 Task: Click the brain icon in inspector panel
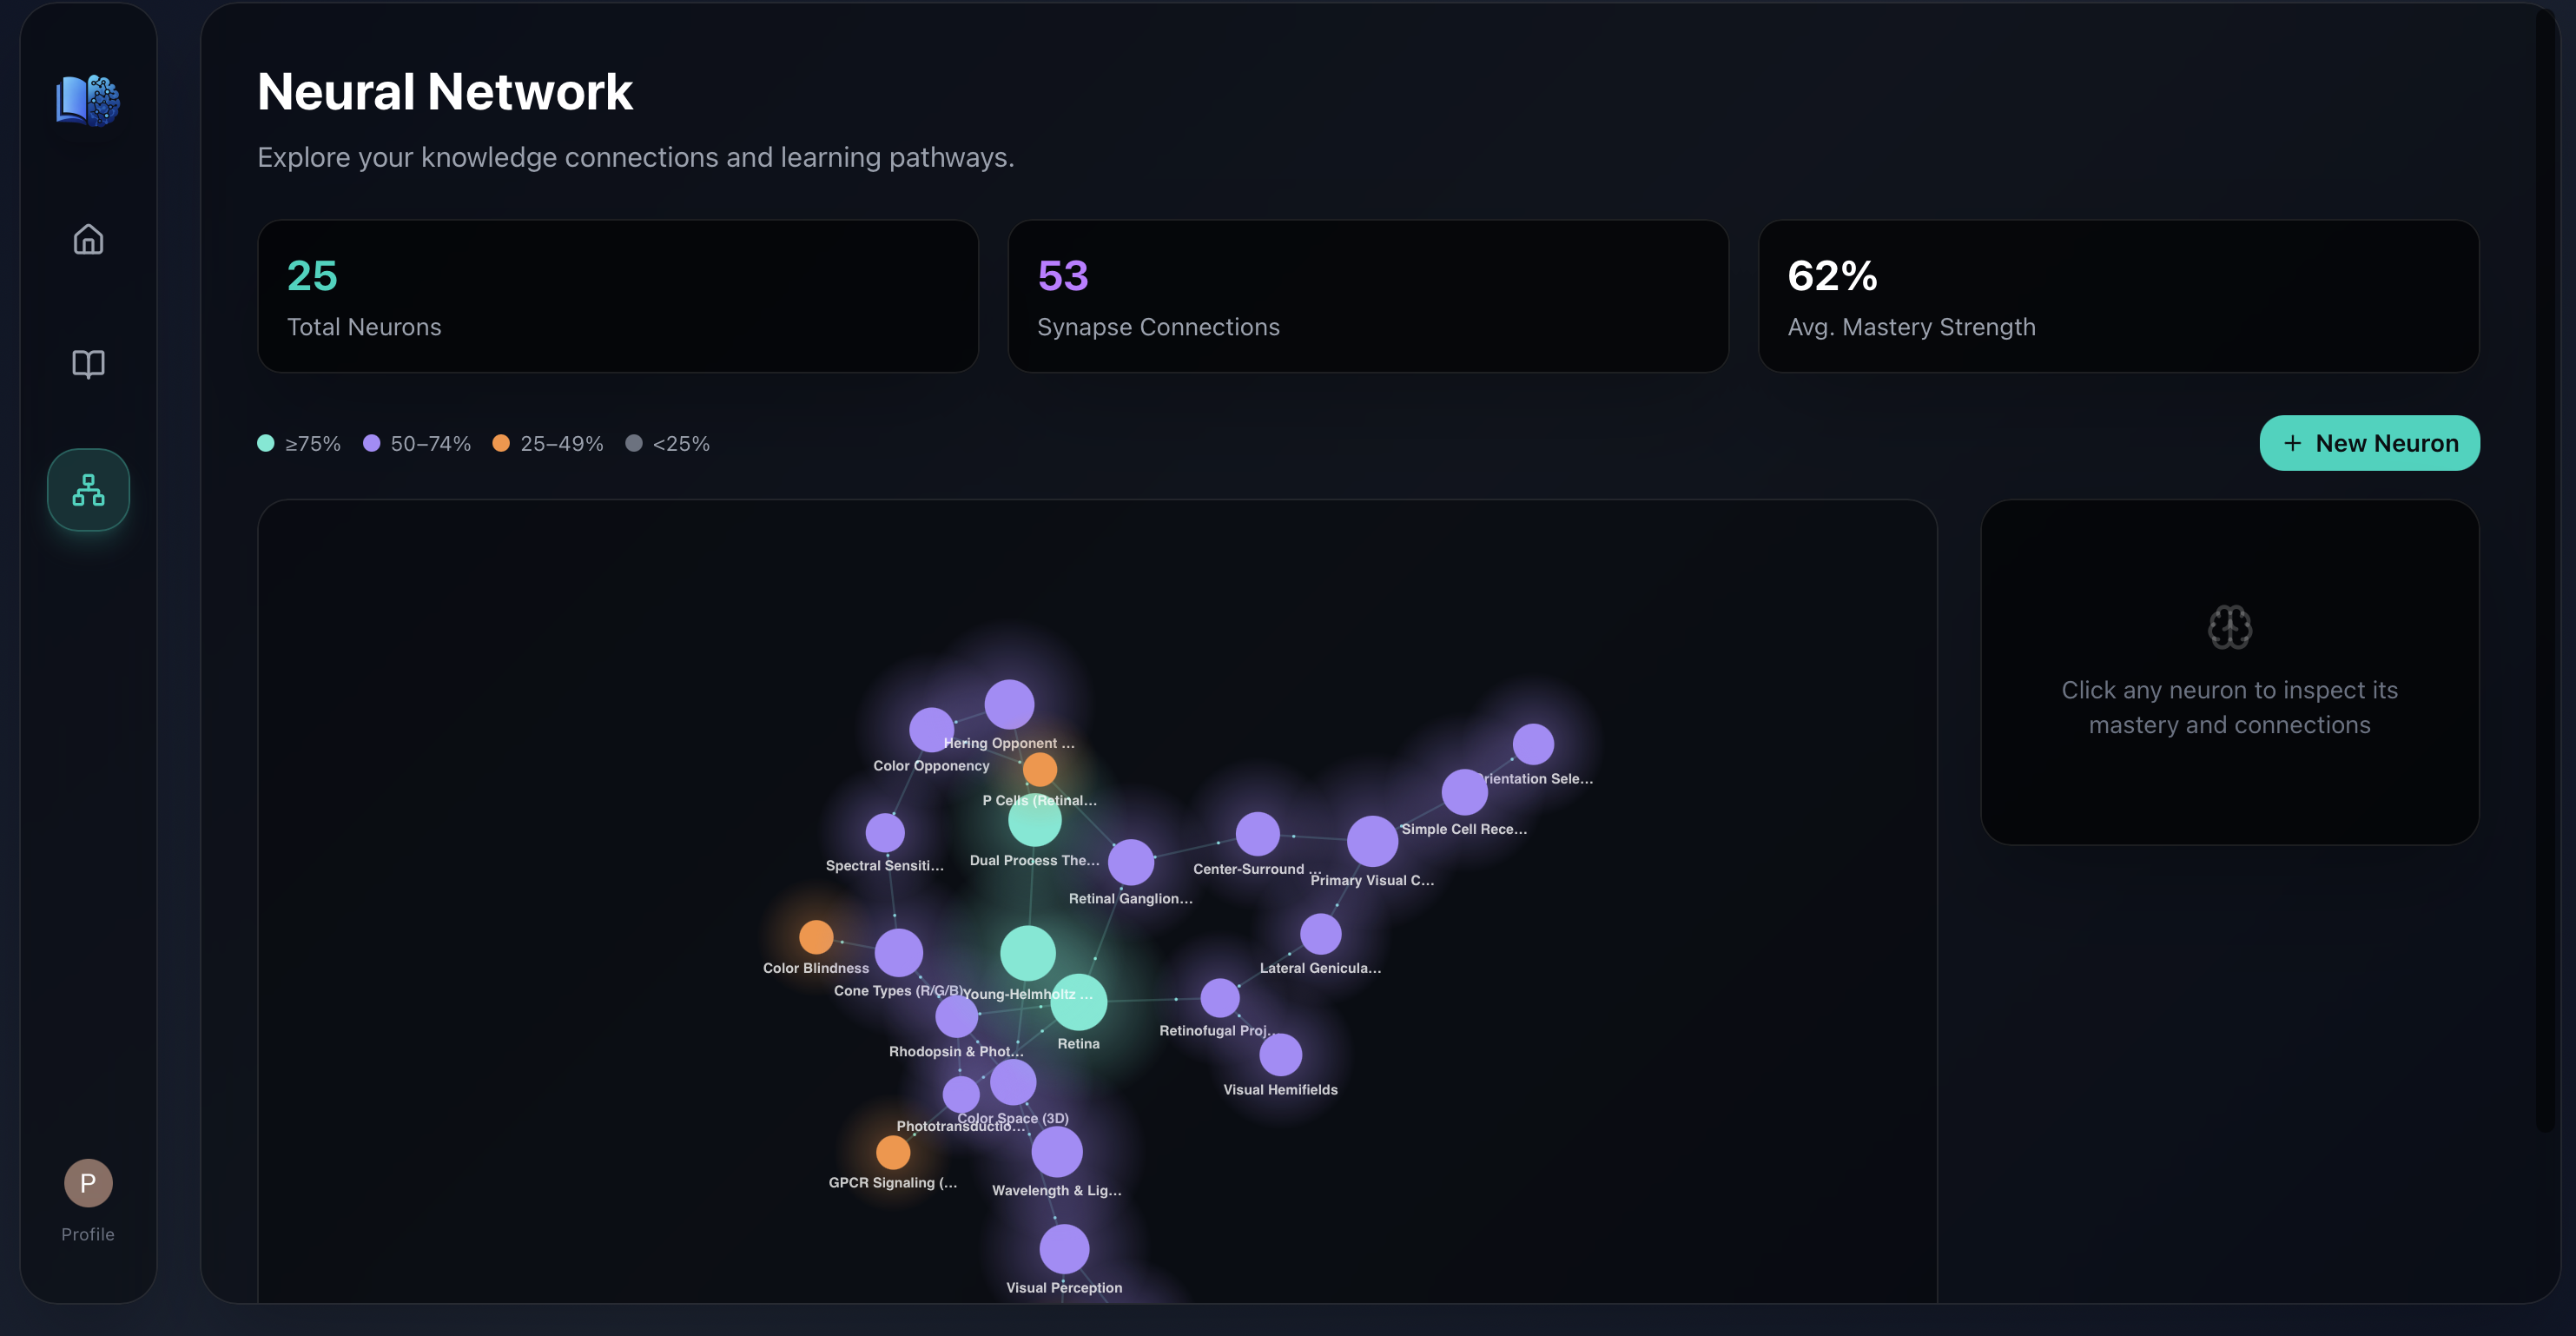tap(2229, 627)
